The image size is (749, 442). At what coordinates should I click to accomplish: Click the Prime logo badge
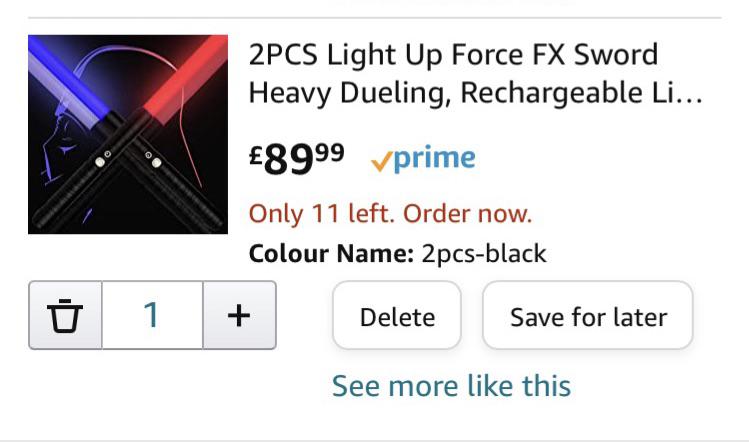423,158
